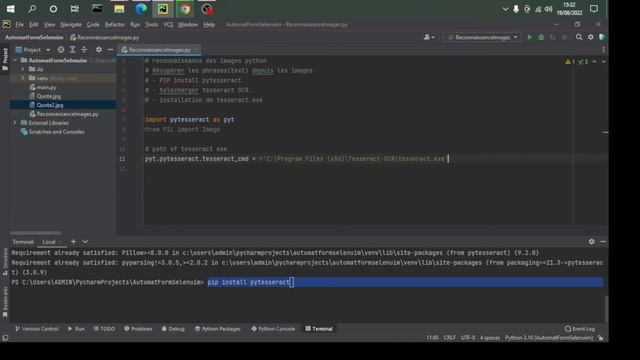Change UTF-8 file encoding in status bar
Image resolution: width=640 pixels, height=360 pixels.
[x=468, y=338]
